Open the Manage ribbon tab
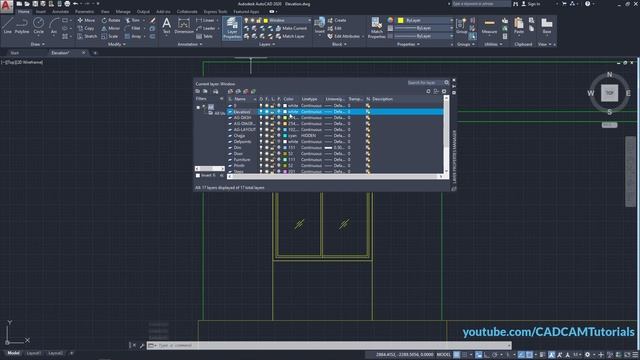Viewport: 640px width, 360px height. point(123,12)
